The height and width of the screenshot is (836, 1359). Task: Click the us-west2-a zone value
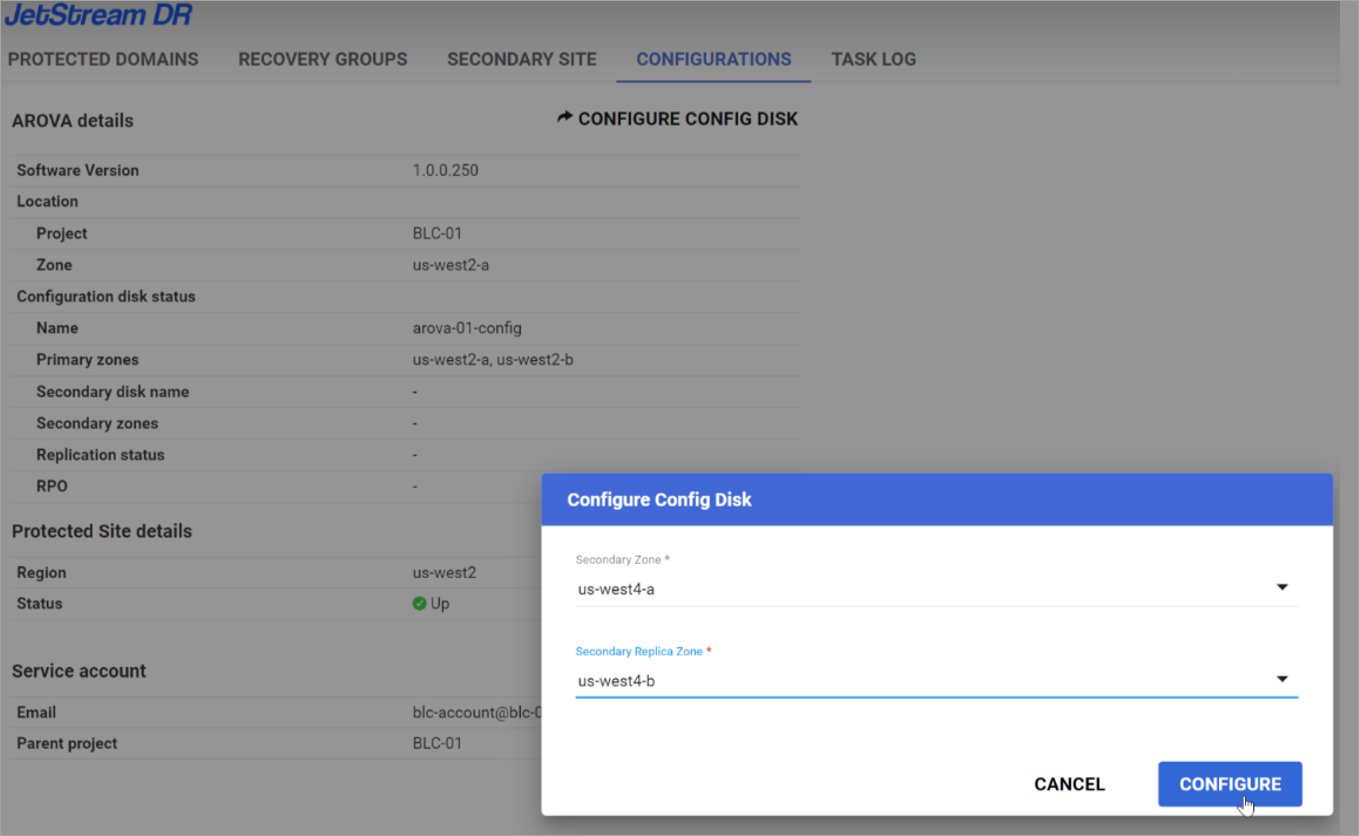[x=451, y=265]
